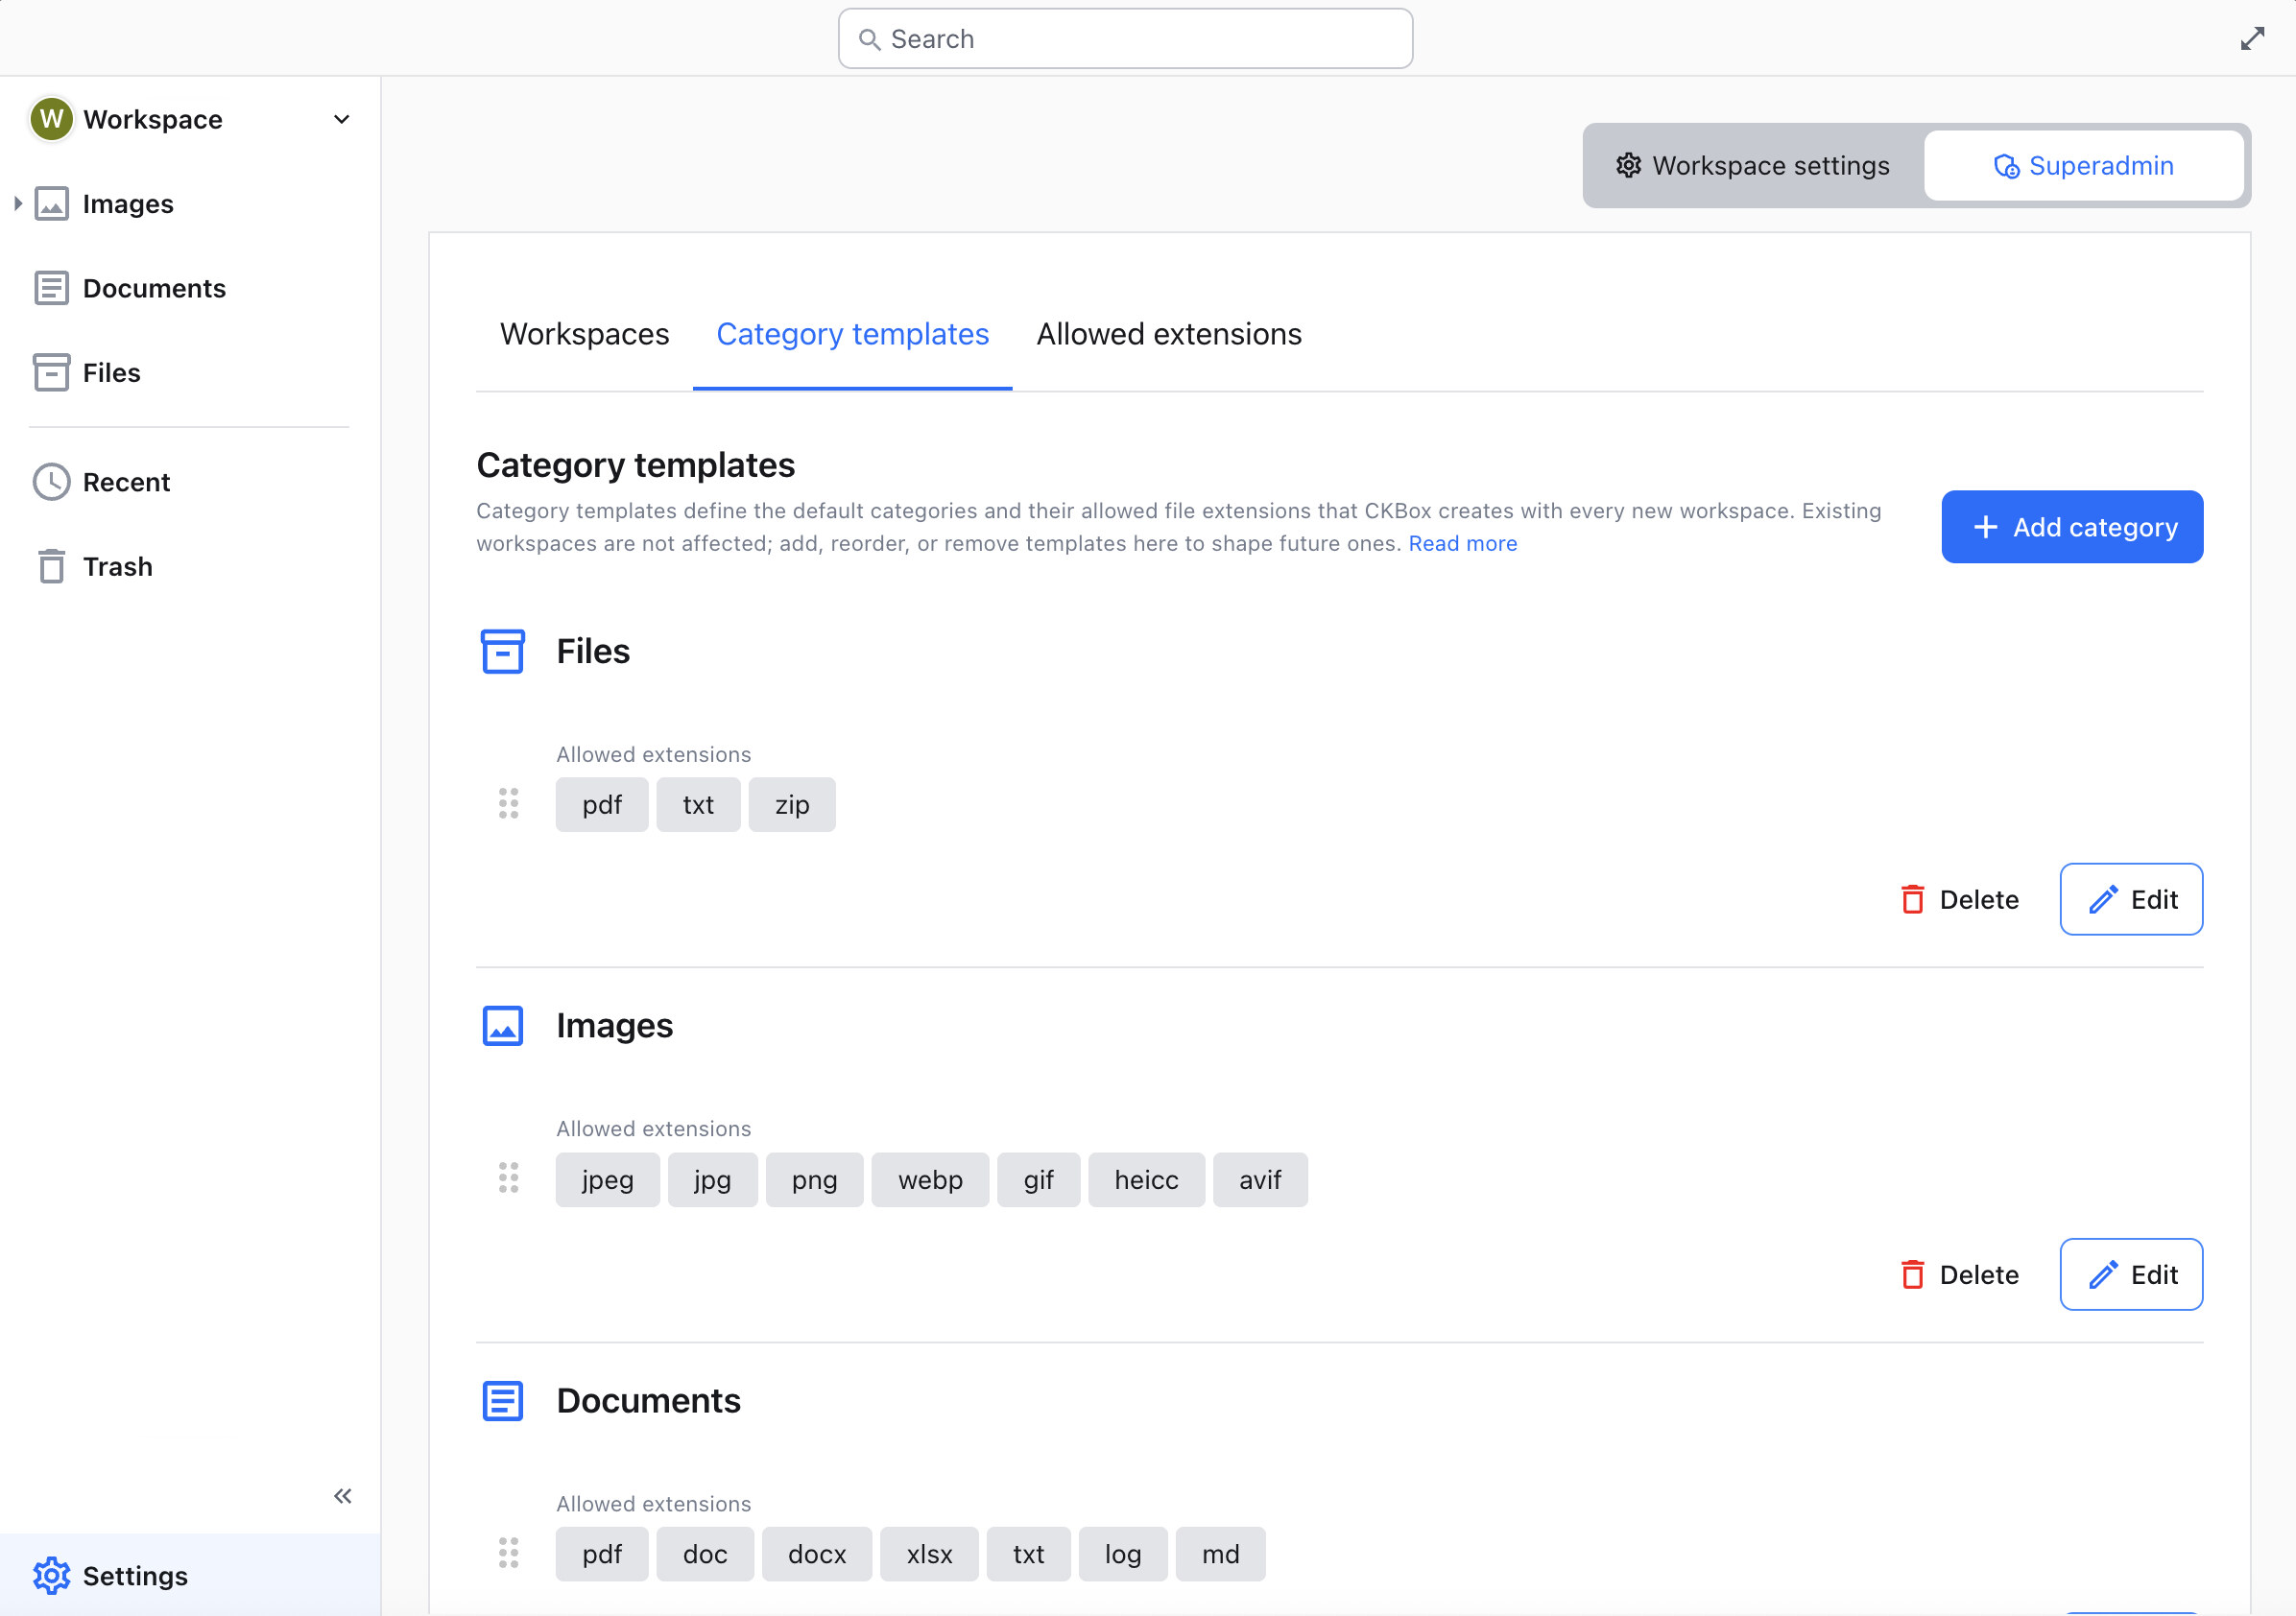2296x1616 pixels.
Task: Click the heicc extension tag
Action: pos(1147,1180)
